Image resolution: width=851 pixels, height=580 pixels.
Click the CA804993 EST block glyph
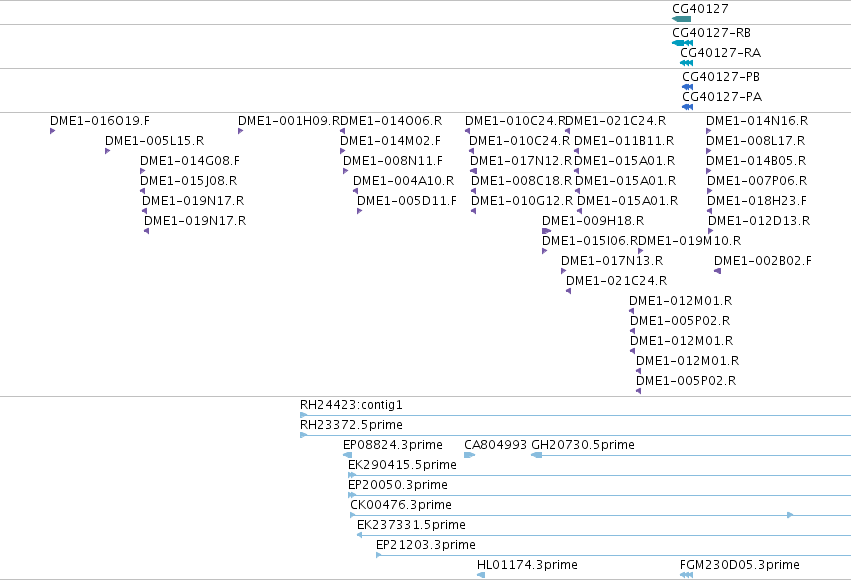coord(469,455)
